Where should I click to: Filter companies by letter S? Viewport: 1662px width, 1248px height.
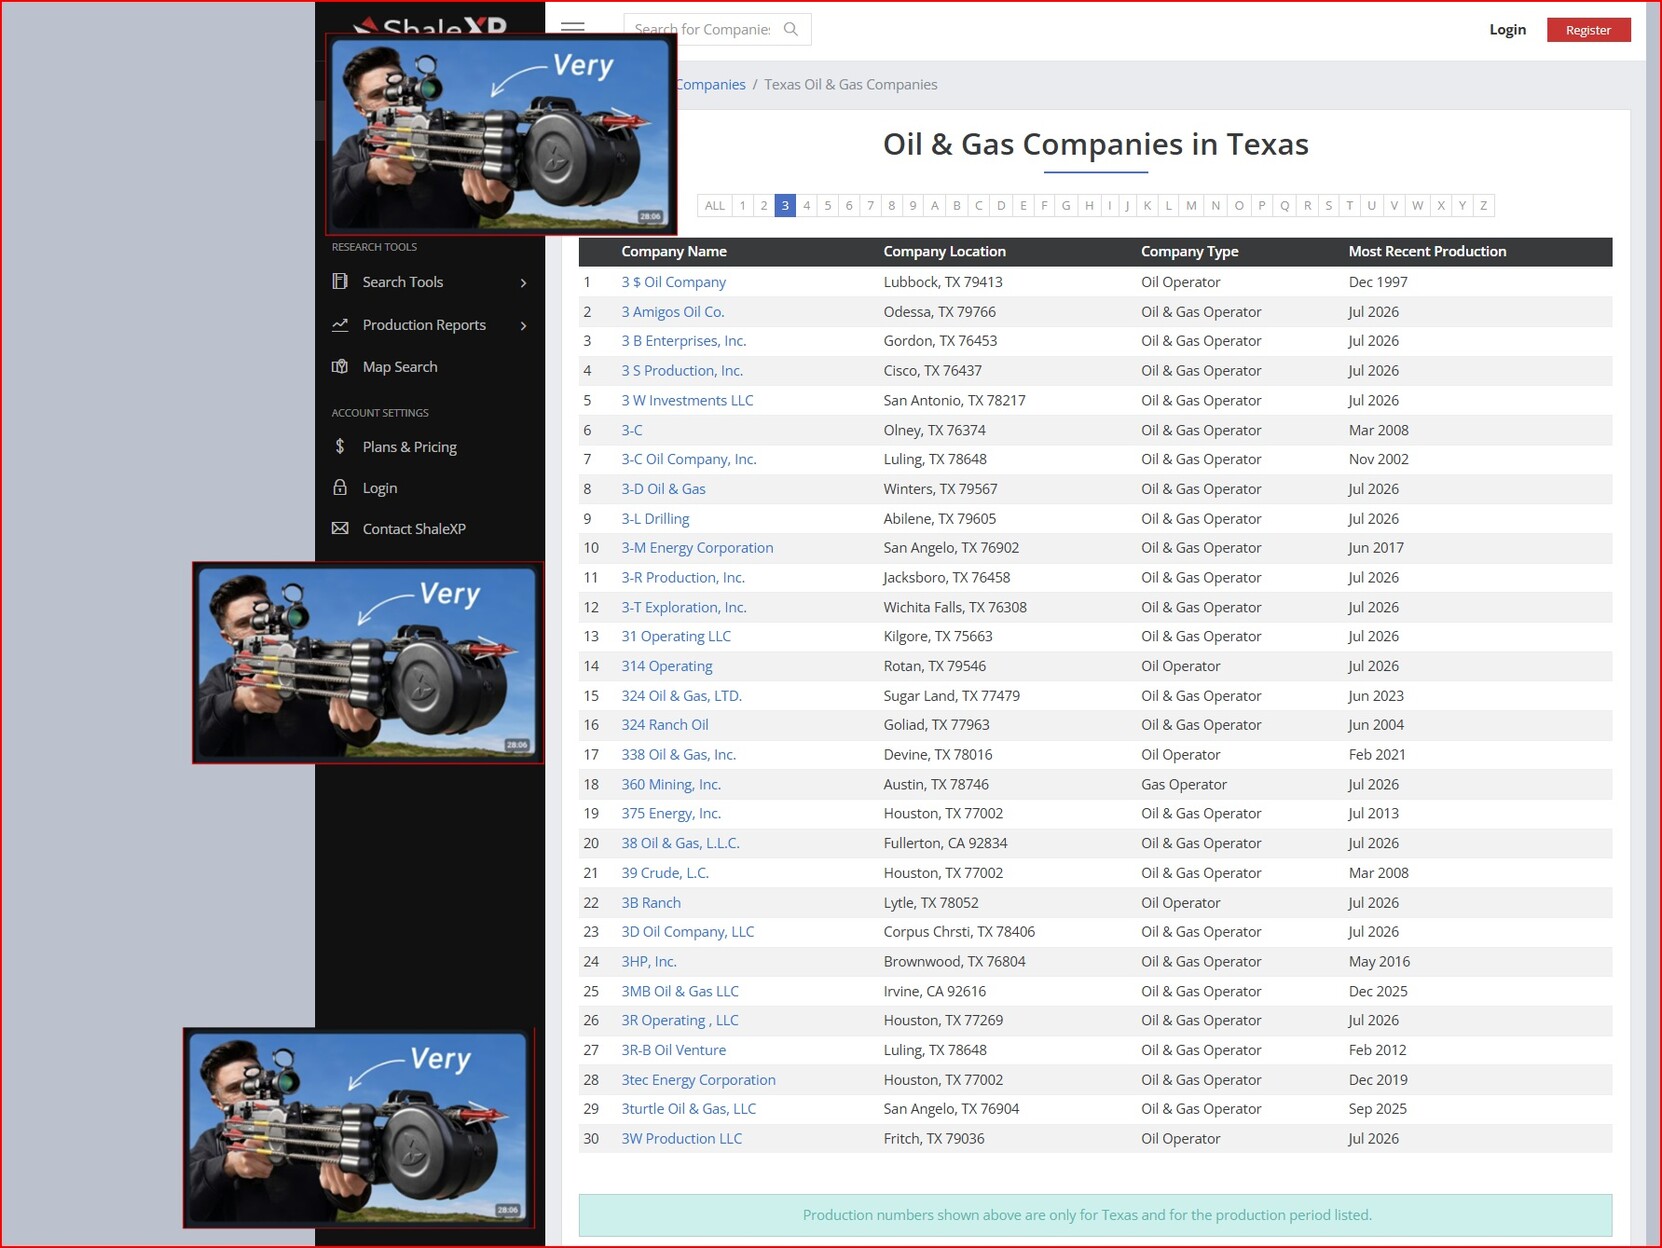[1328, 205]
